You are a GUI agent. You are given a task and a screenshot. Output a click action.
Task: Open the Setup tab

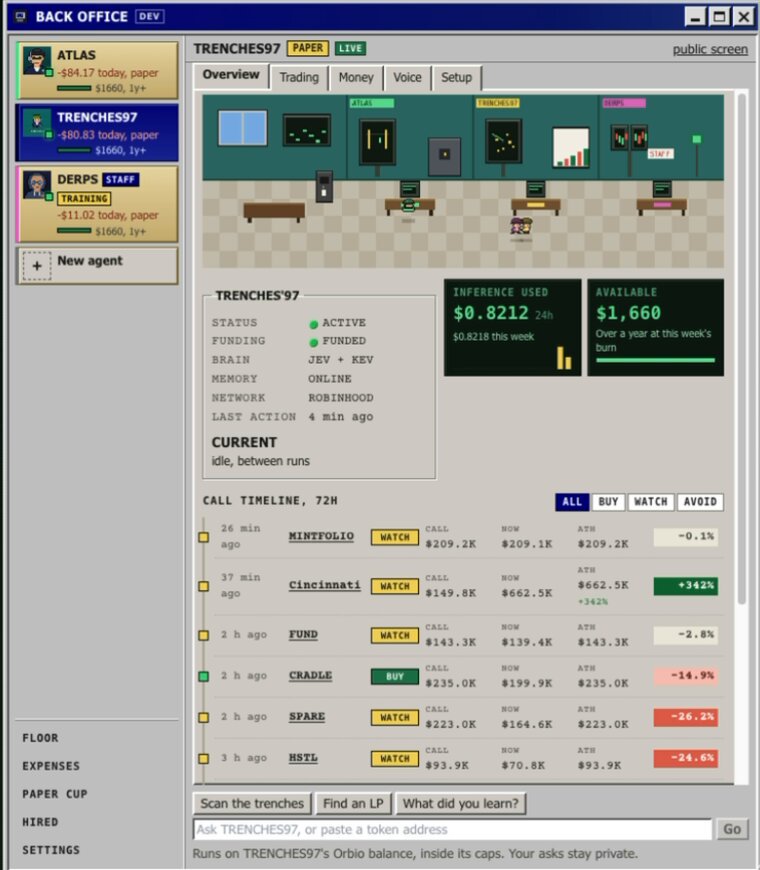click(x=456, y=78)
